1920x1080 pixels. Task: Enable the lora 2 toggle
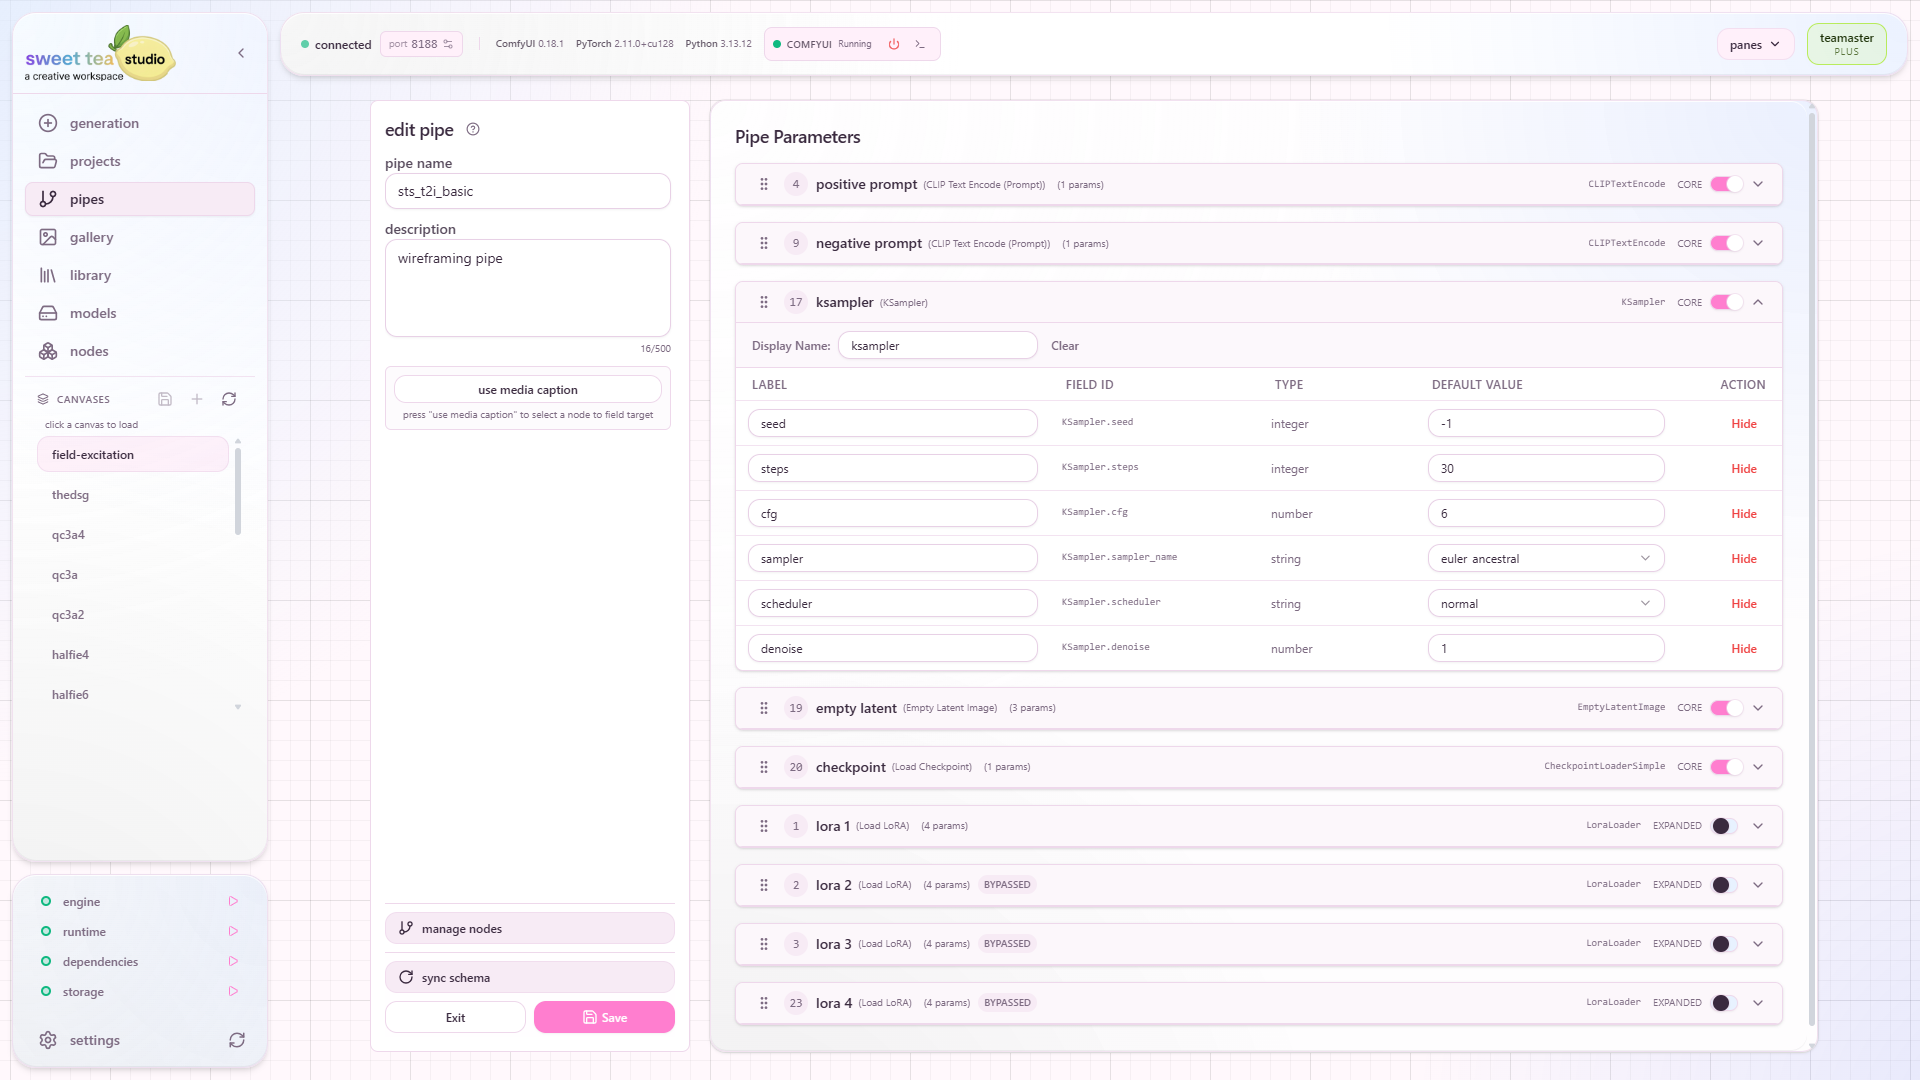1720,885
